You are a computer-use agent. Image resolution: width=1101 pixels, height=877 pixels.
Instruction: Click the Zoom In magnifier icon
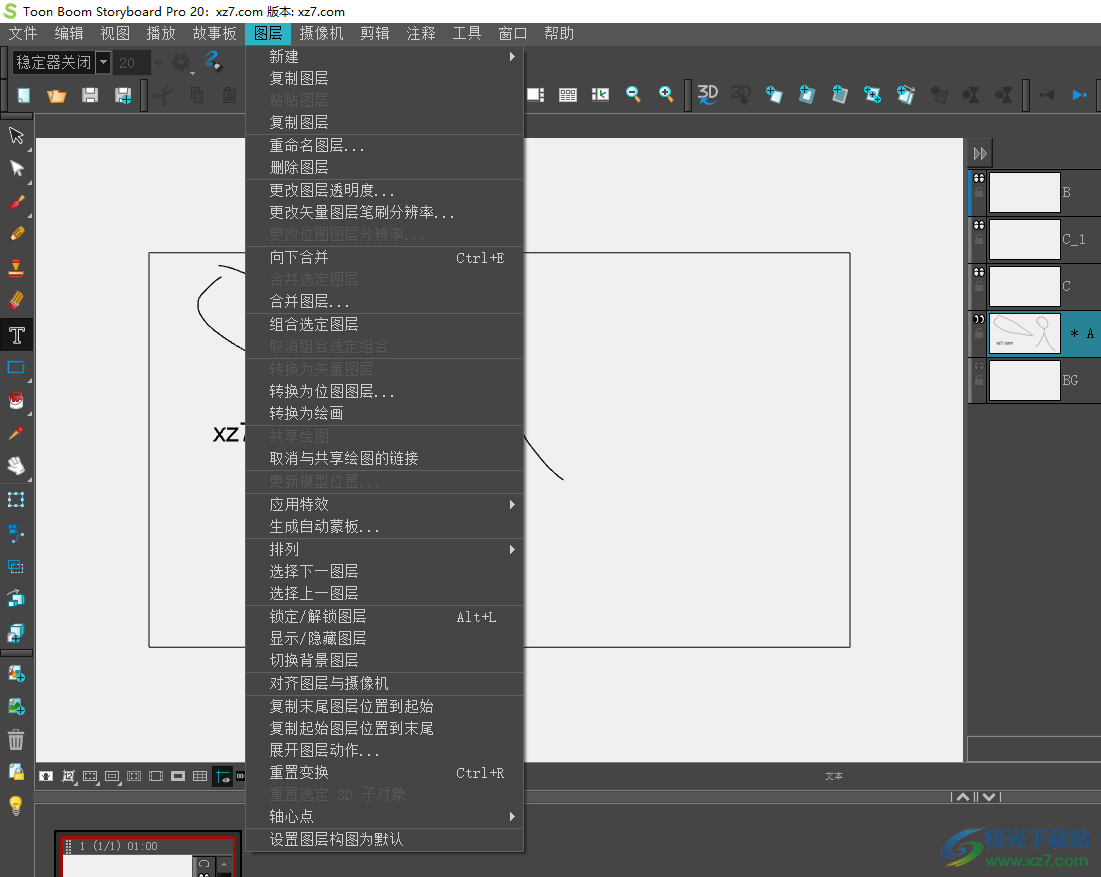[666, 94]
